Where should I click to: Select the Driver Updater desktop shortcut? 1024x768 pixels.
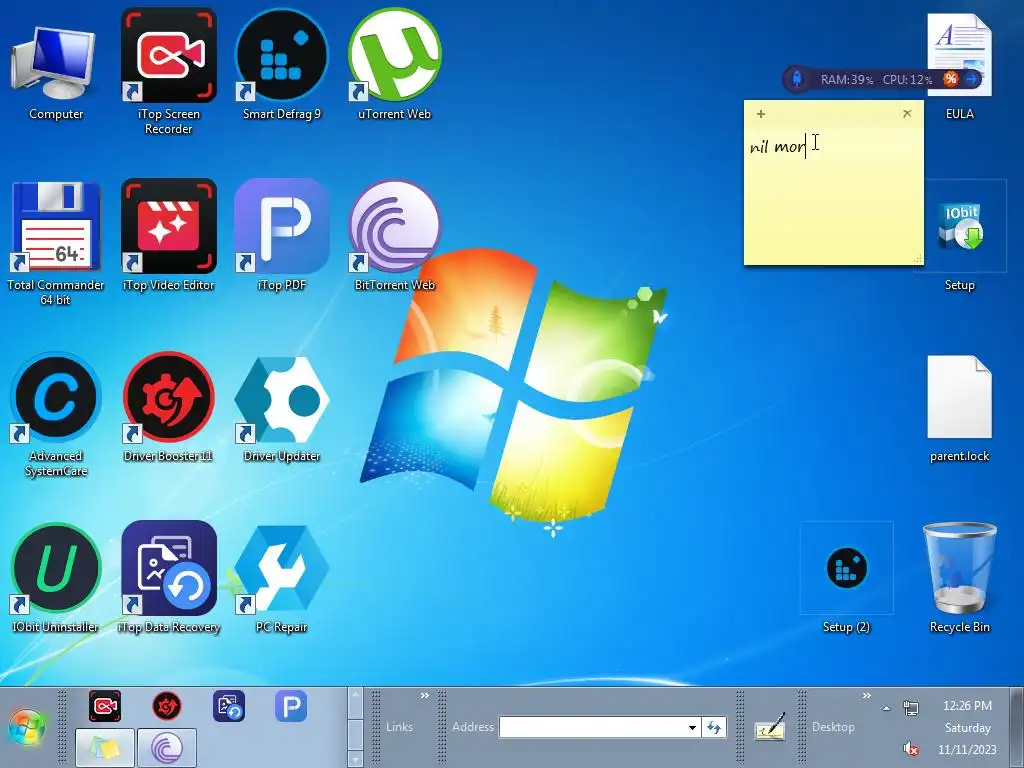pos(281,407)
